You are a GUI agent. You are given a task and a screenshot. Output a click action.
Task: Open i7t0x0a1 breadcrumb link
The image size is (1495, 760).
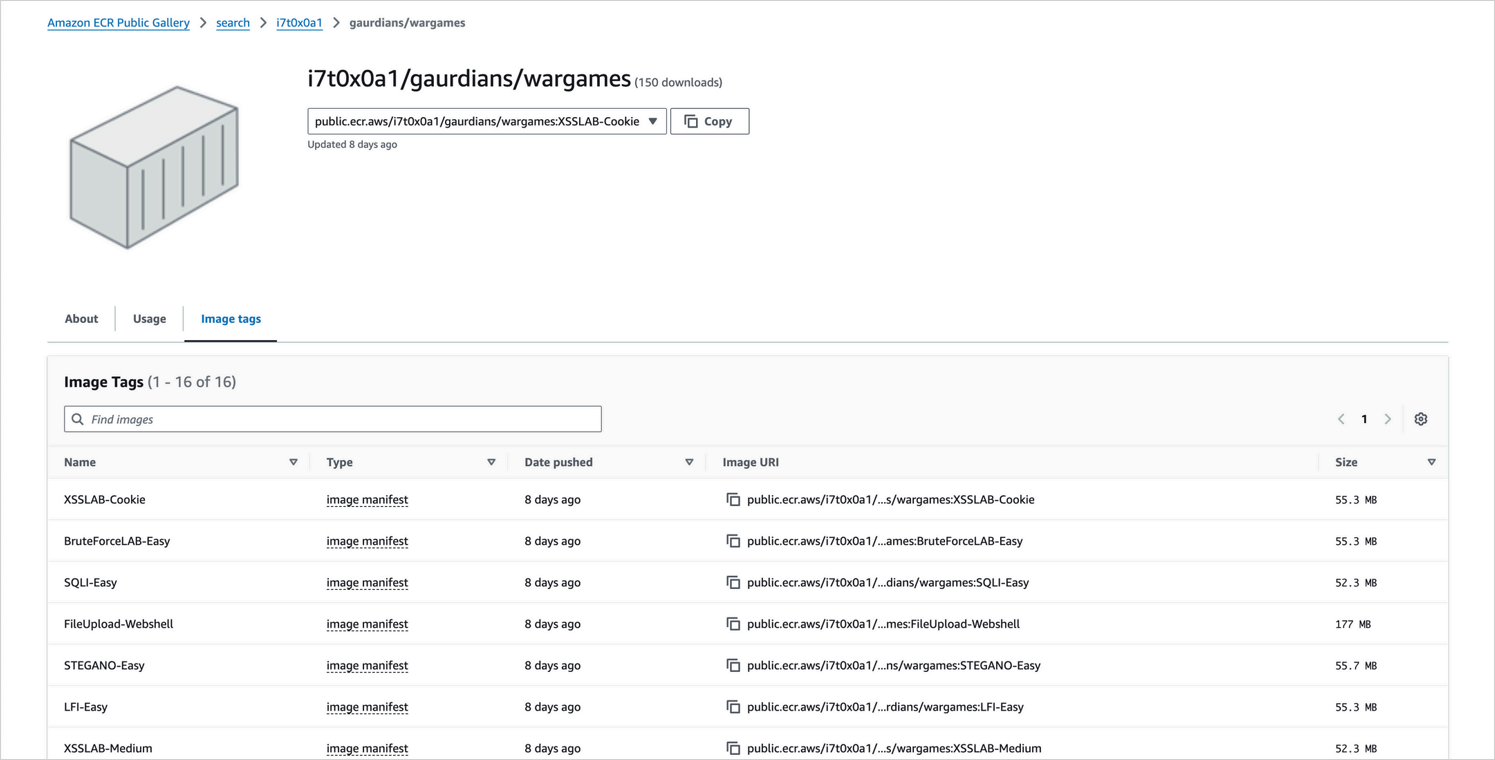tap(299, 23)
